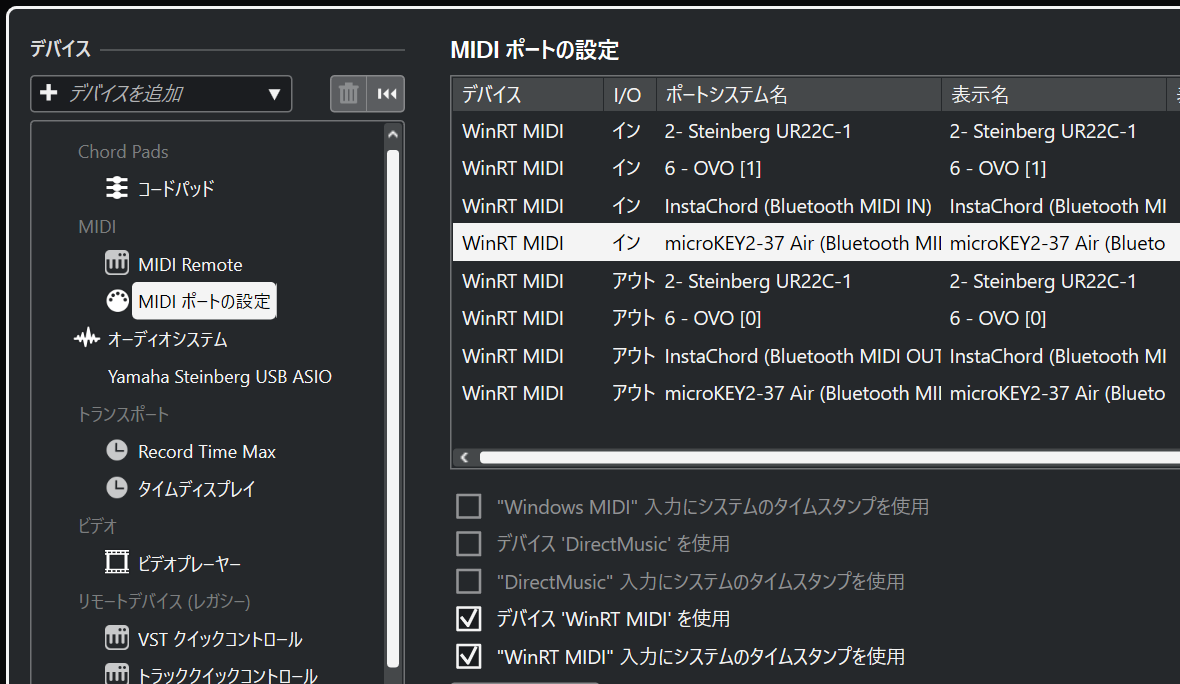Image resolution: width=1180 pixels, height=684 pixels.
Task: Click the port system name 6 - OVO [1]
Action: [x=713, y=168]
